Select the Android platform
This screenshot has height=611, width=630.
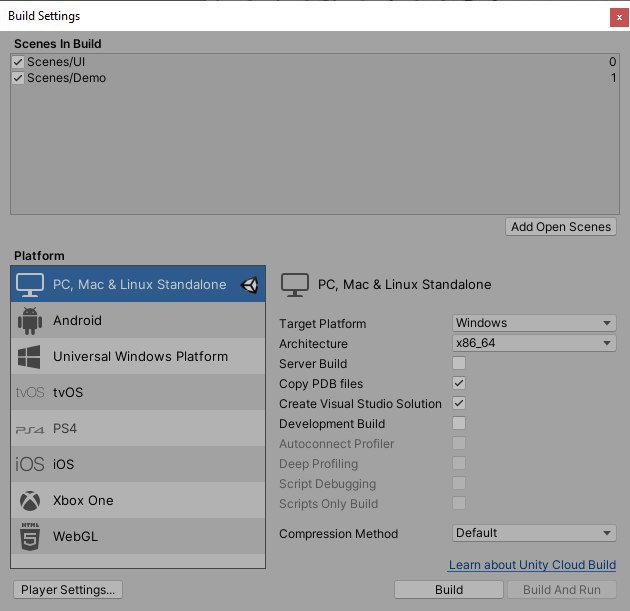click(x=138, y=320)
